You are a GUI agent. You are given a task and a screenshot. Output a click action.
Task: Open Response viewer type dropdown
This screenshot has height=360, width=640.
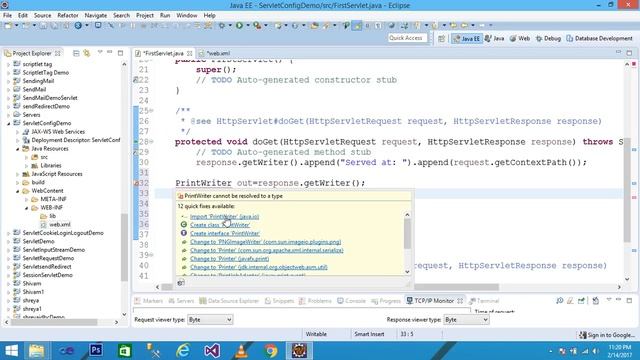pos(466,320)
